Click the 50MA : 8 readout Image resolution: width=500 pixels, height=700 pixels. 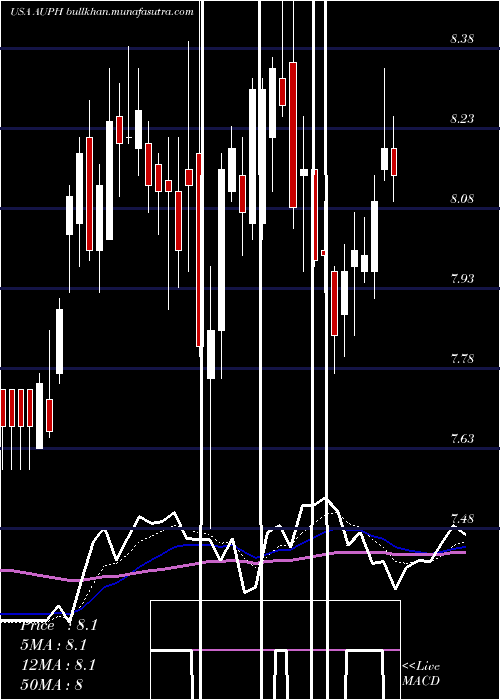[52, 684]
